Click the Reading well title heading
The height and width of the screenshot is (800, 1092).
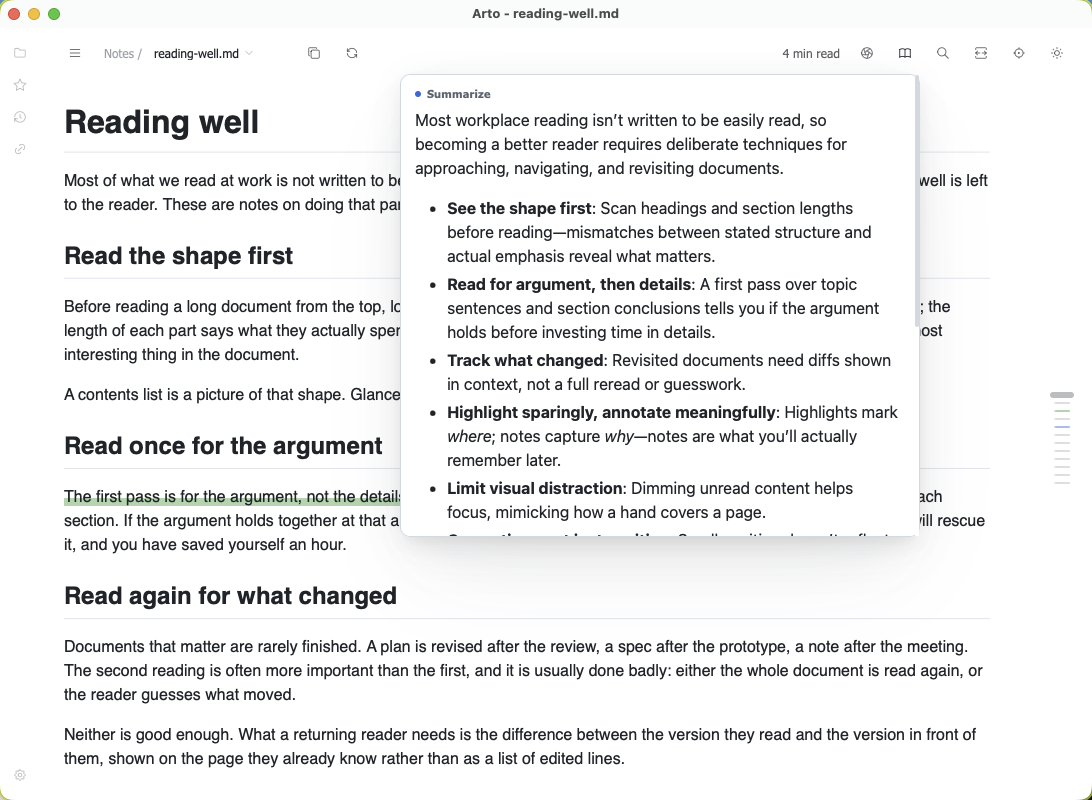pyautogui.click(x=162, y=122)
